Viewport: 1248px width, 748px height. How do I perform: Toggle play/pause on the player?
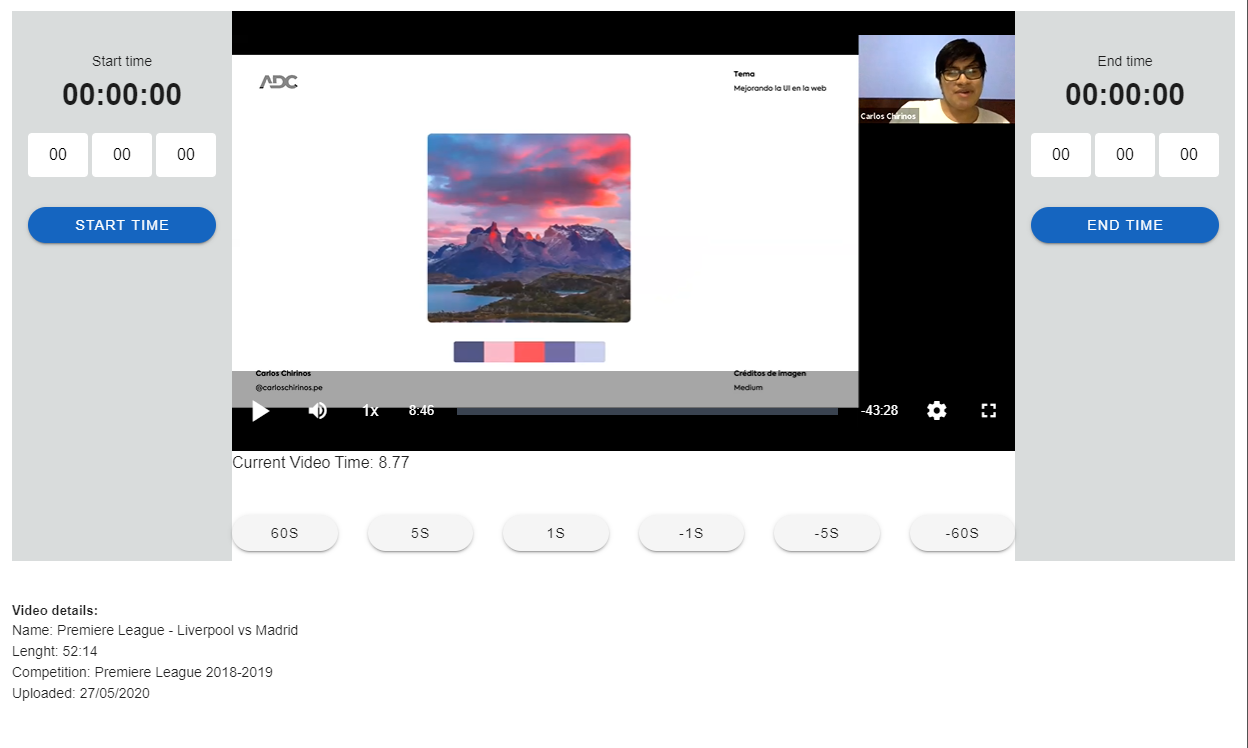coord(260,410)
